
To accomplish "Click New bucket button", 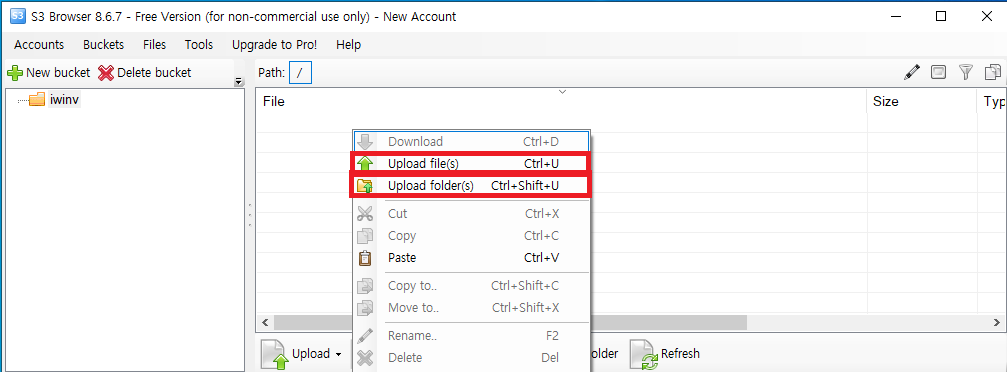I will 48,73.
